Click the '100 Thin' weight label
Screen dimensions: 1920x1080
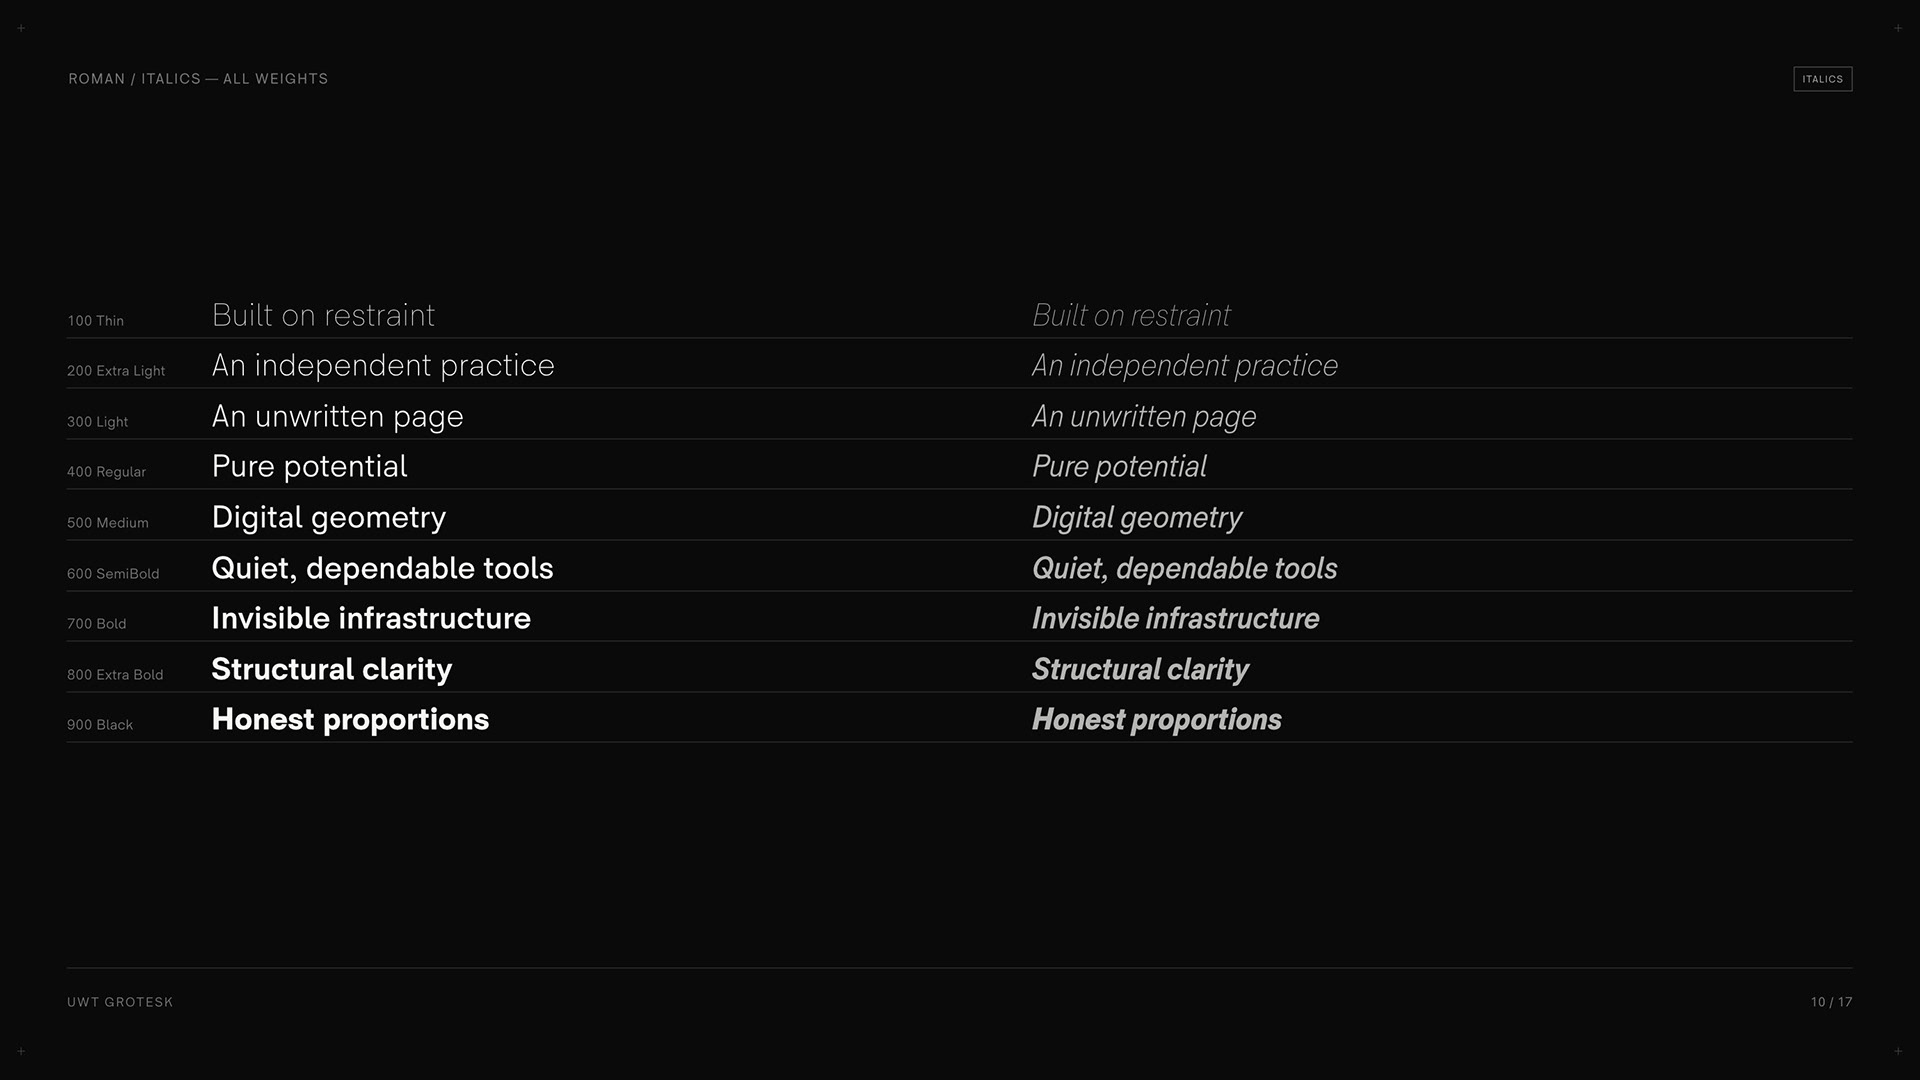[96, 321]
